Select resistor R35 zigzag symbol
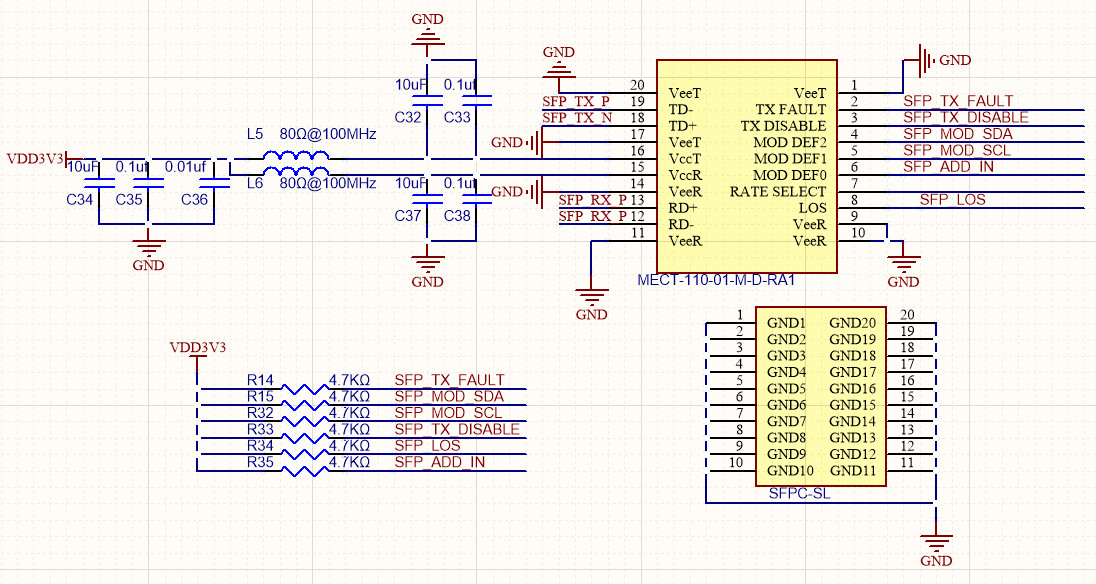Screen dimensions: 1096x584 click(x=305, y=471)
